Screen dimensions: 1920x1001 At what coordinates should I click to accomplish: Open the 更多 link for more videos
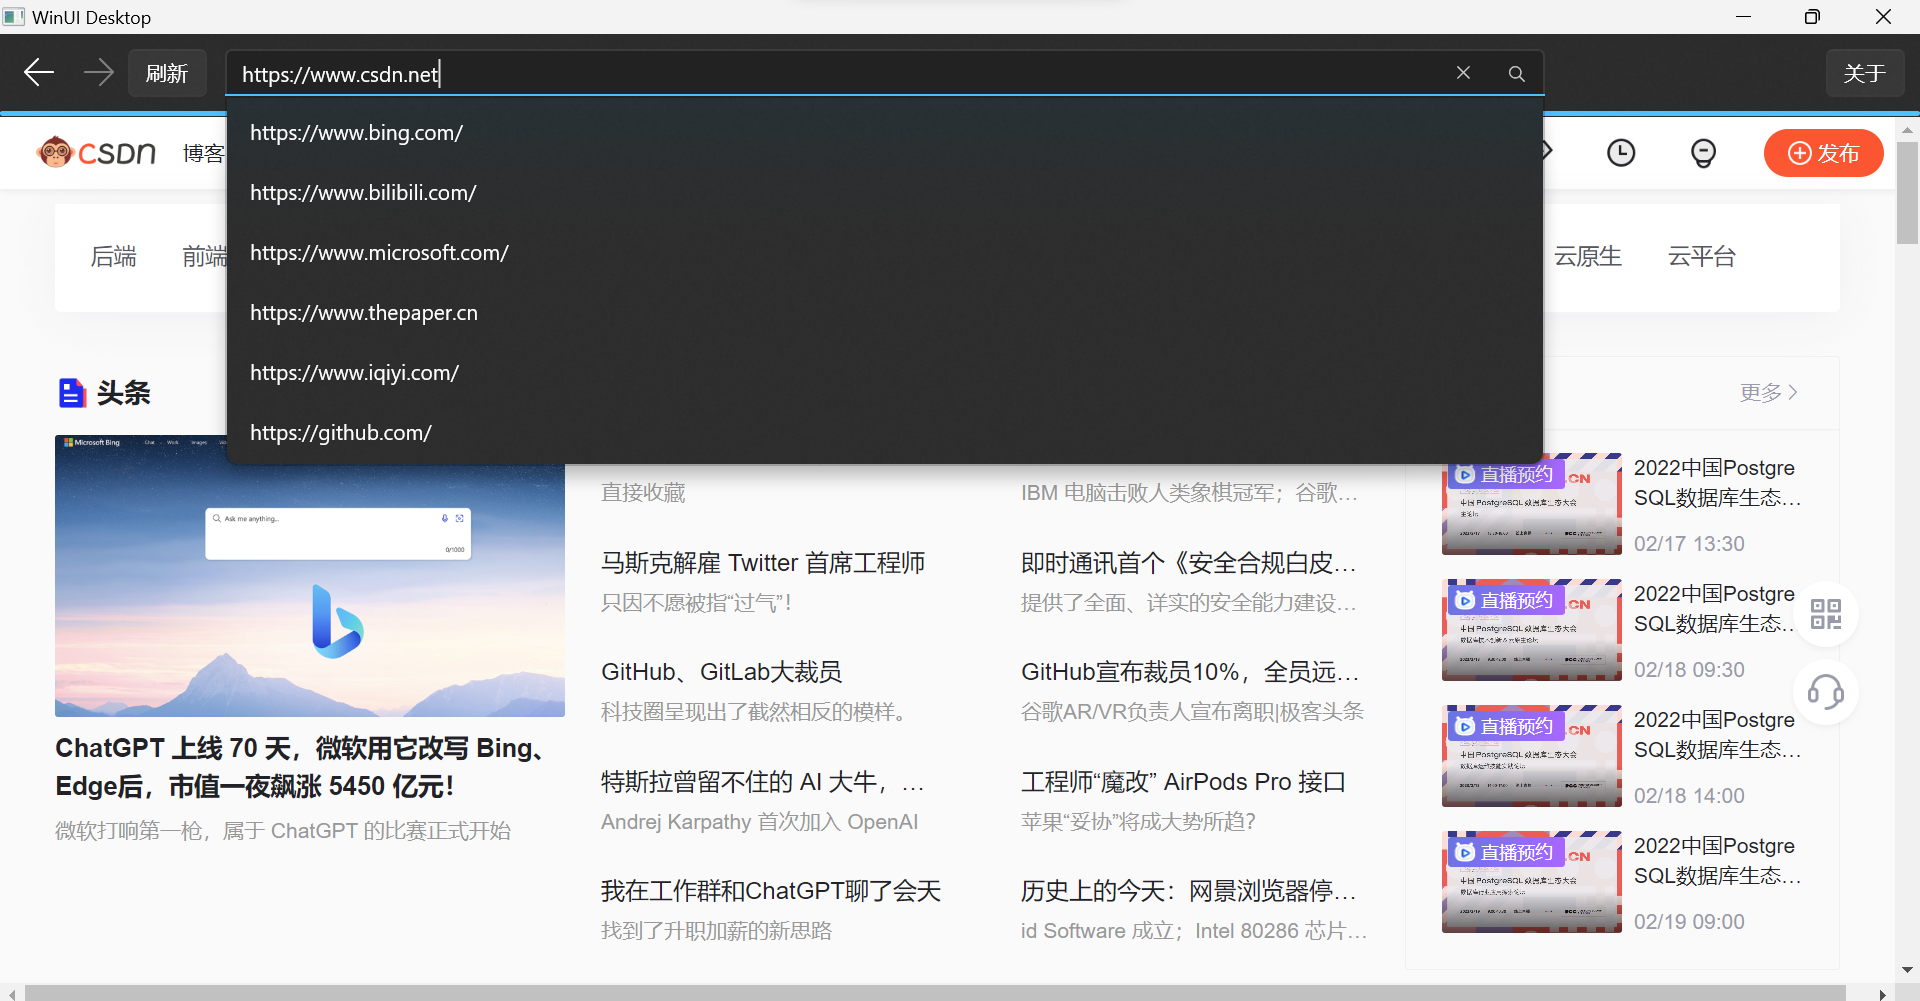1764,392
